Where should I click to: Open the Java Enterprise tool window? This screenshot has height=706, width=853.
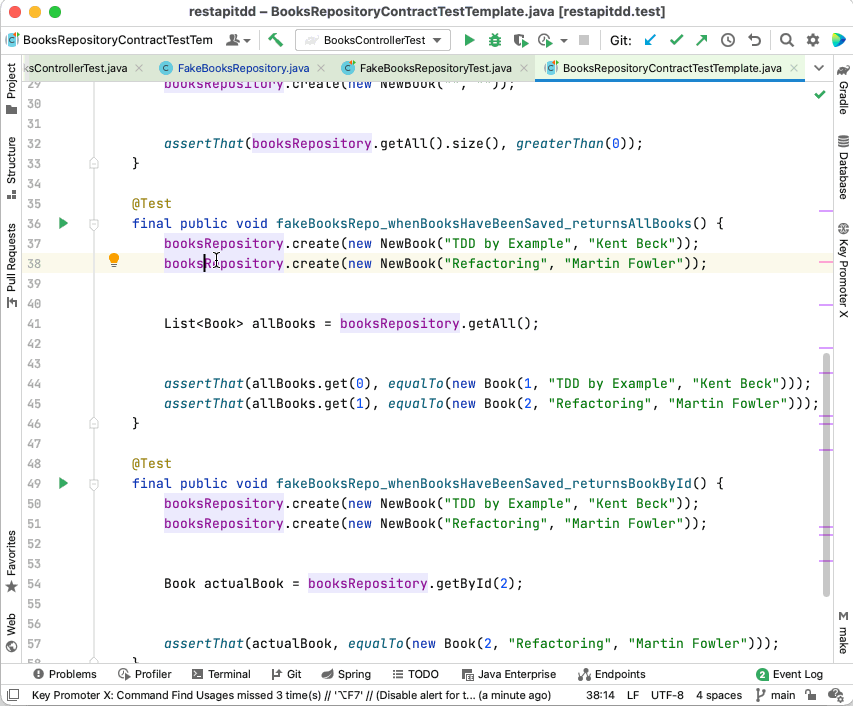(509, 674)
